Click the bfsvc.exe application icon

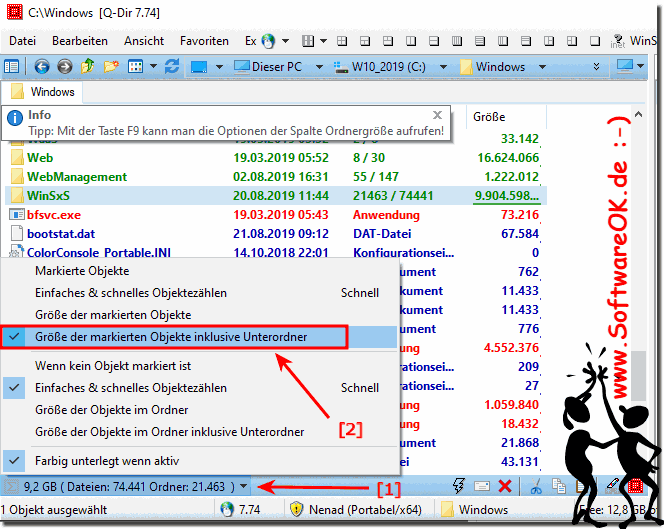point(17,215)
